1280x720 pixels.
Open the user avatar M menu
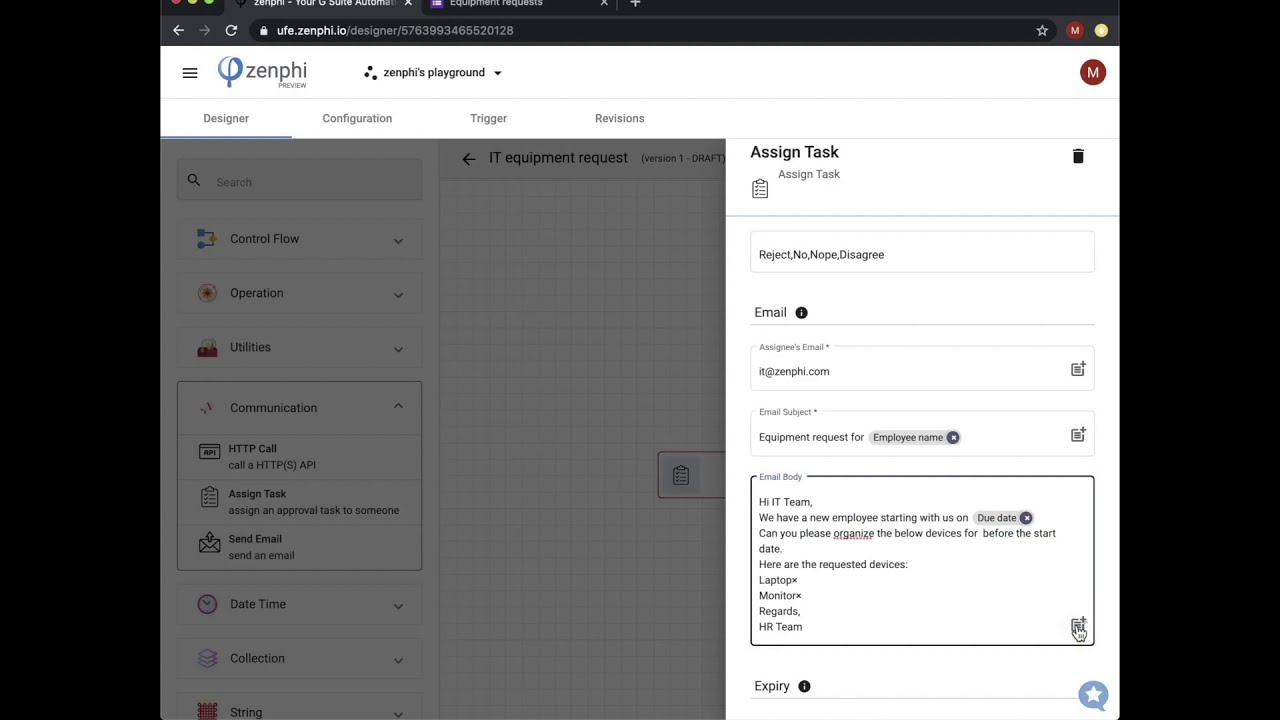[x=1092, y=72]
